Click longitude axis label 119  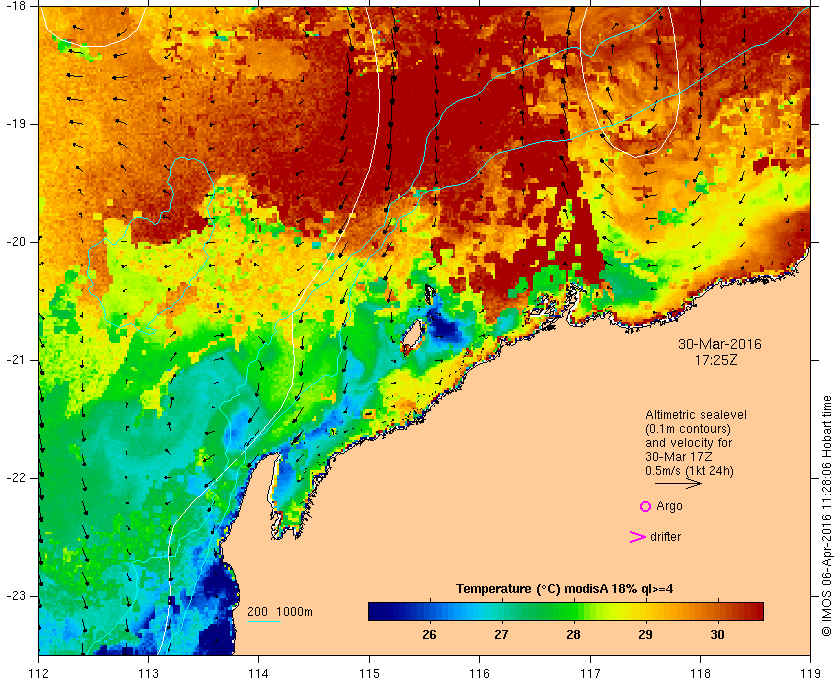(810, 673)
